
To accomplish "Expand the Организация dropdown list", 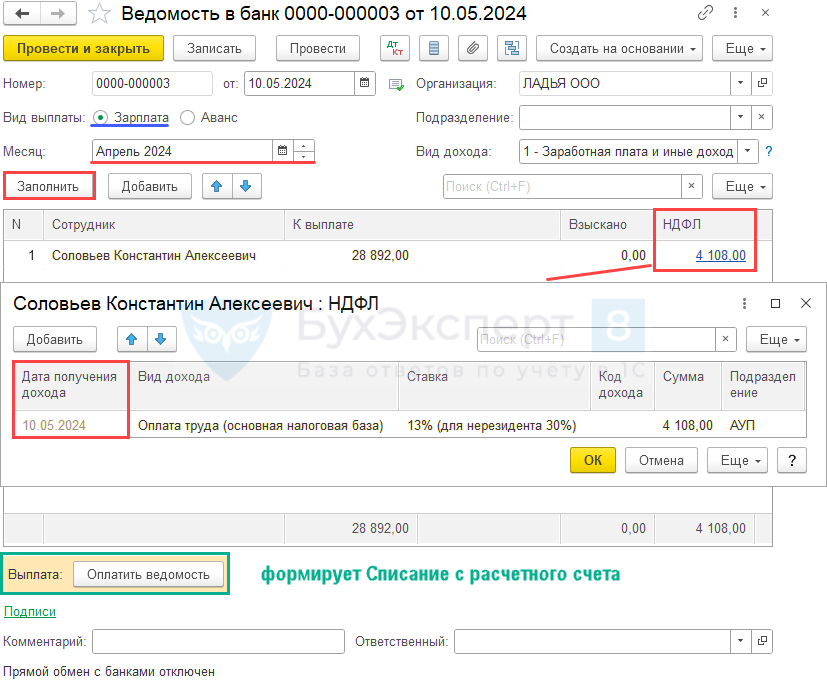I will 740,84.
